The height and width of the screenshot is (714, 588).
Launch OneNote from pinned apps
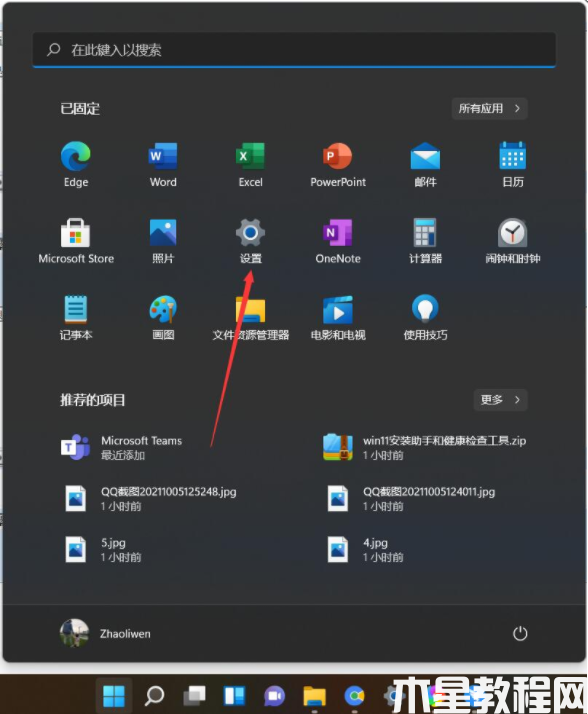(338, 241)
